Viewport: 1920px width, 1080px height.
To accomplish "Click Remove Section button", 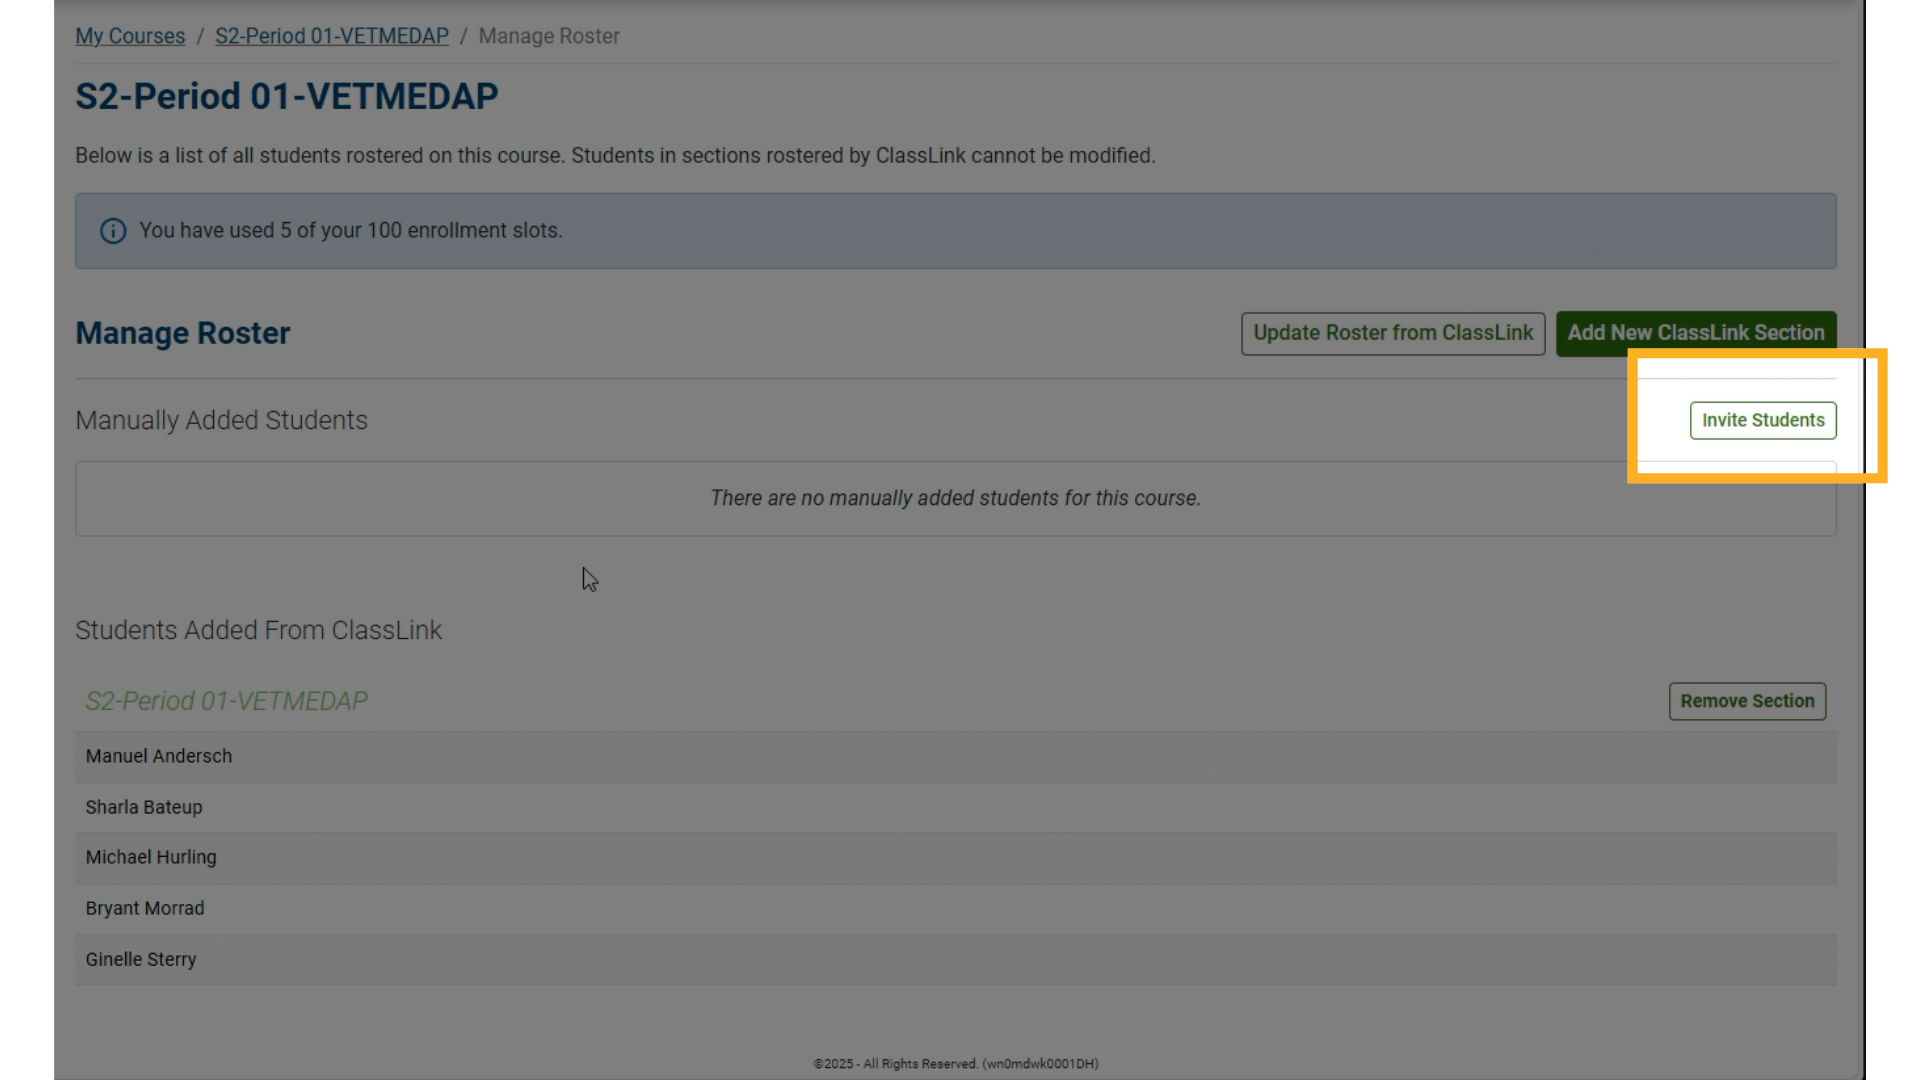I will coord(1746,701).
